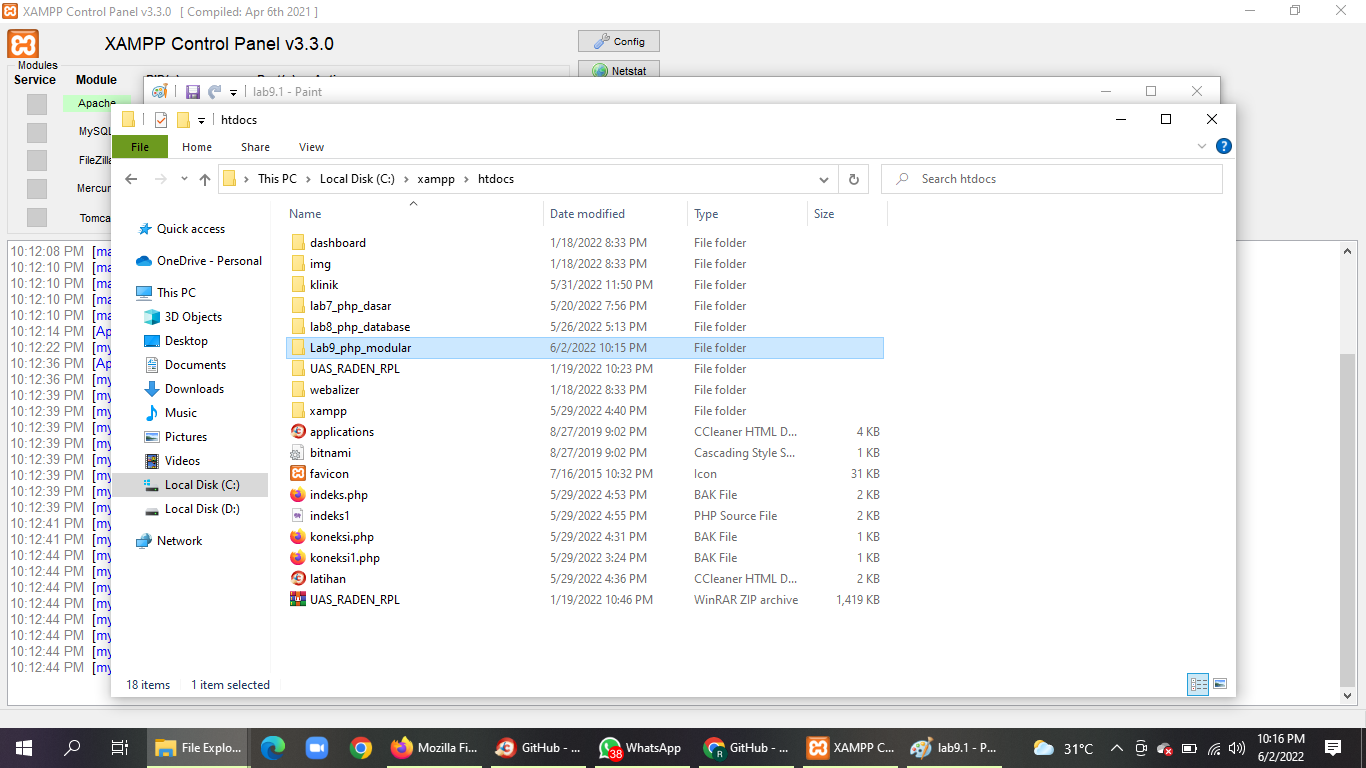Open Downloads in navigation pane
1366x768 pixels.
coord(194,389)
